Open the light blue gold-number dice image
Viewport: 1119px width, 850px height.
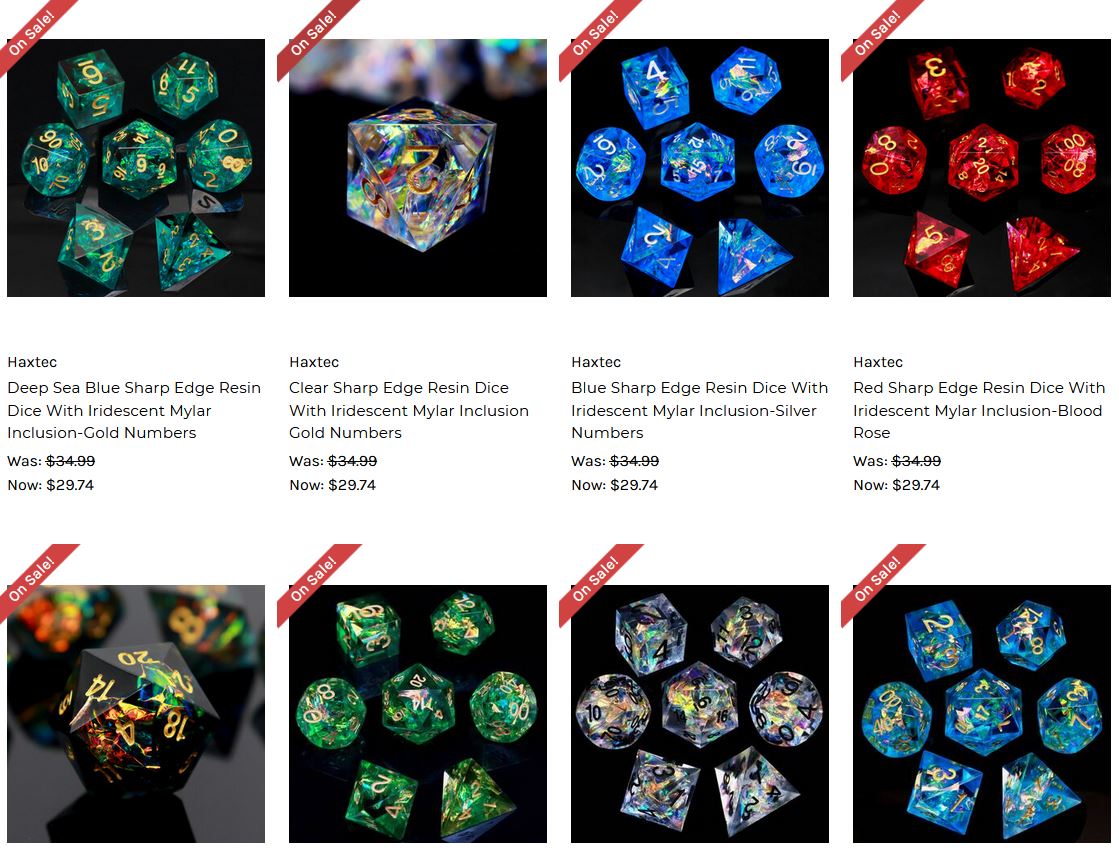981,714
